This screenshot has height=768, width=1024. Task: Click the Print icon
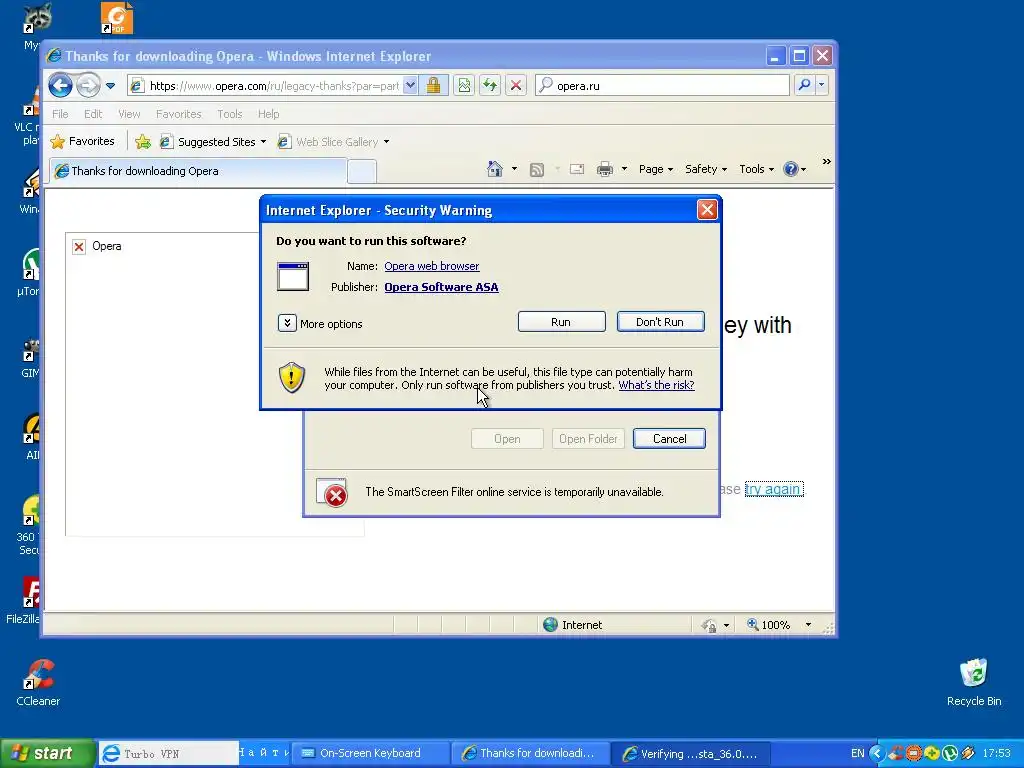click(605, 169)
